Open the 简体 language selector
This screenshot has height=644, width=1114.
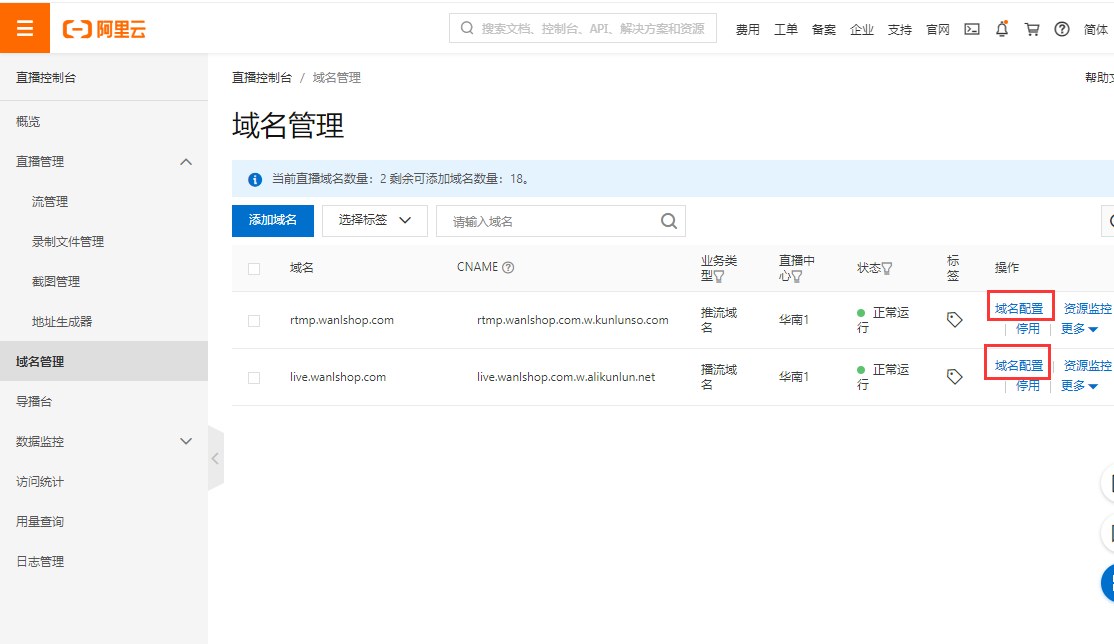point(1096,29)
